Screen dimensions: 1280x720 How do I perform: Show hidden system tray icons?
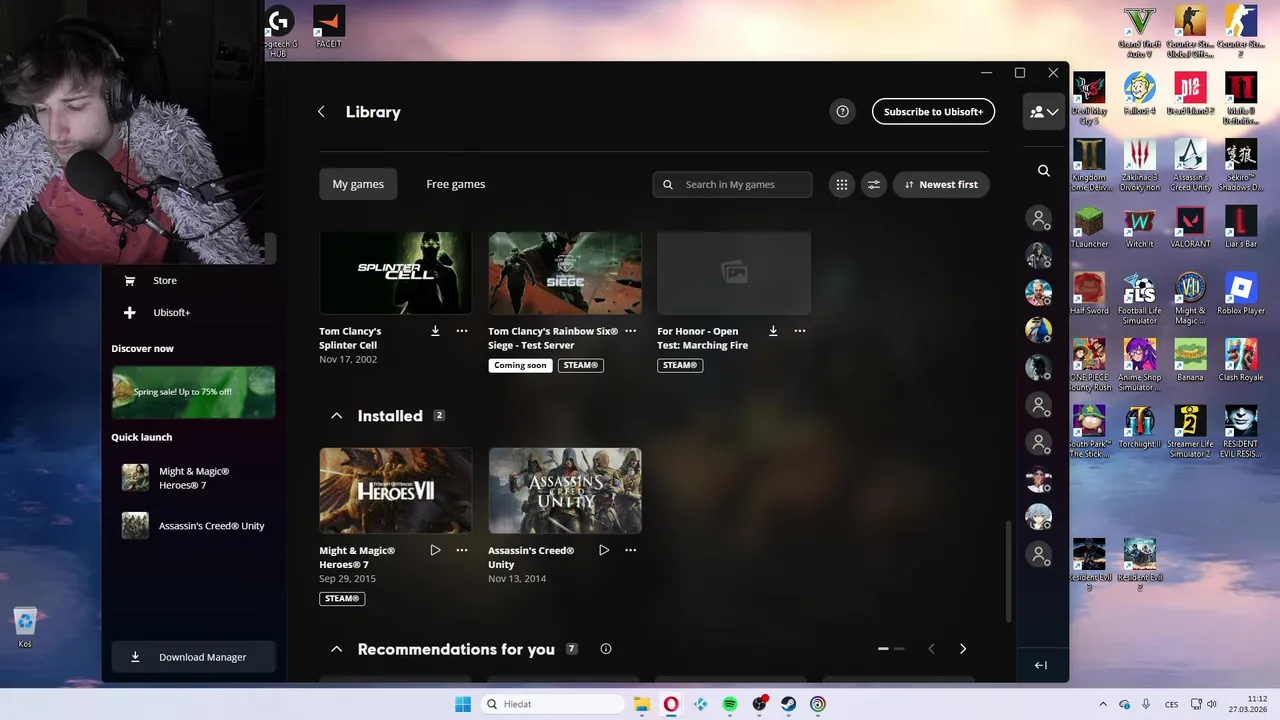pyautogui.click(x=1103, y=704)
